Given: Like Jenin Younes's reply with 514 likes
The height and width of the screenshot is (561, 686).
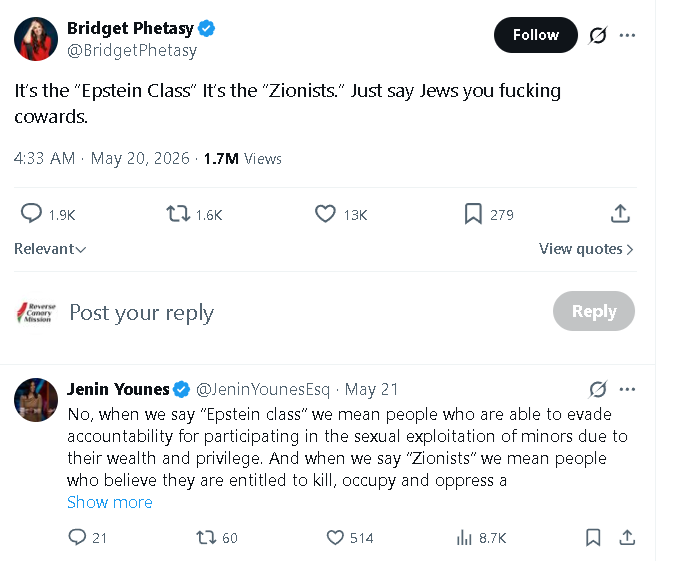Looking at the screenshot, I should (x=335, y=537).
